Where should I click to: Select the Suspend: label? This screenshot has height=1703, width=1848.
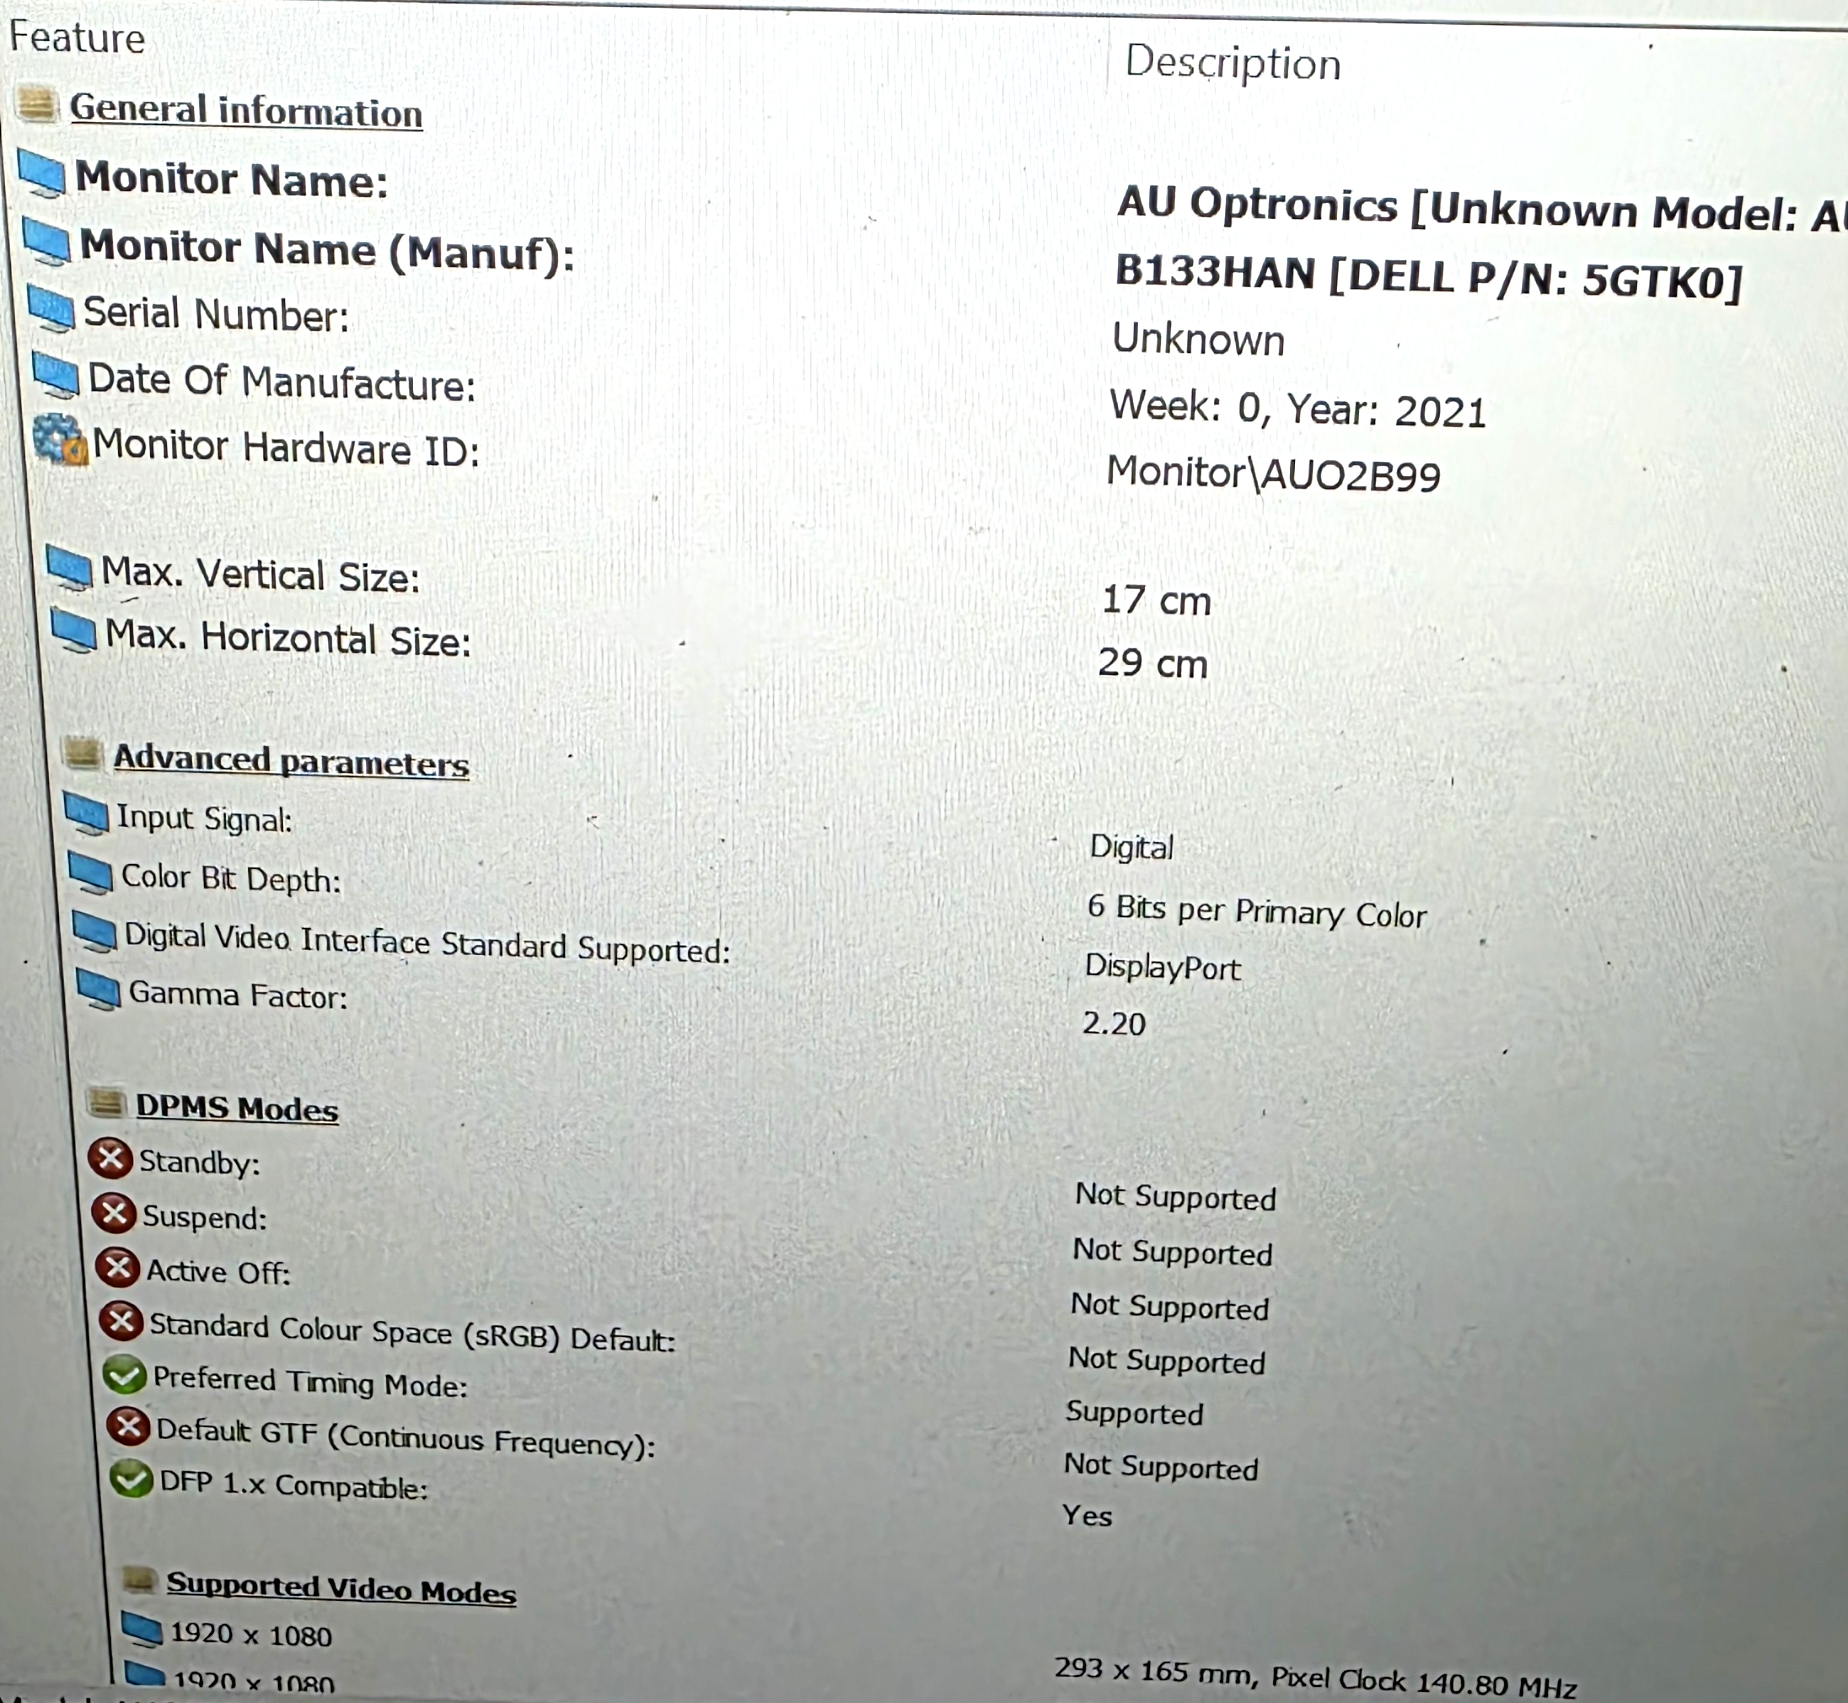(x=205, y=1217)
